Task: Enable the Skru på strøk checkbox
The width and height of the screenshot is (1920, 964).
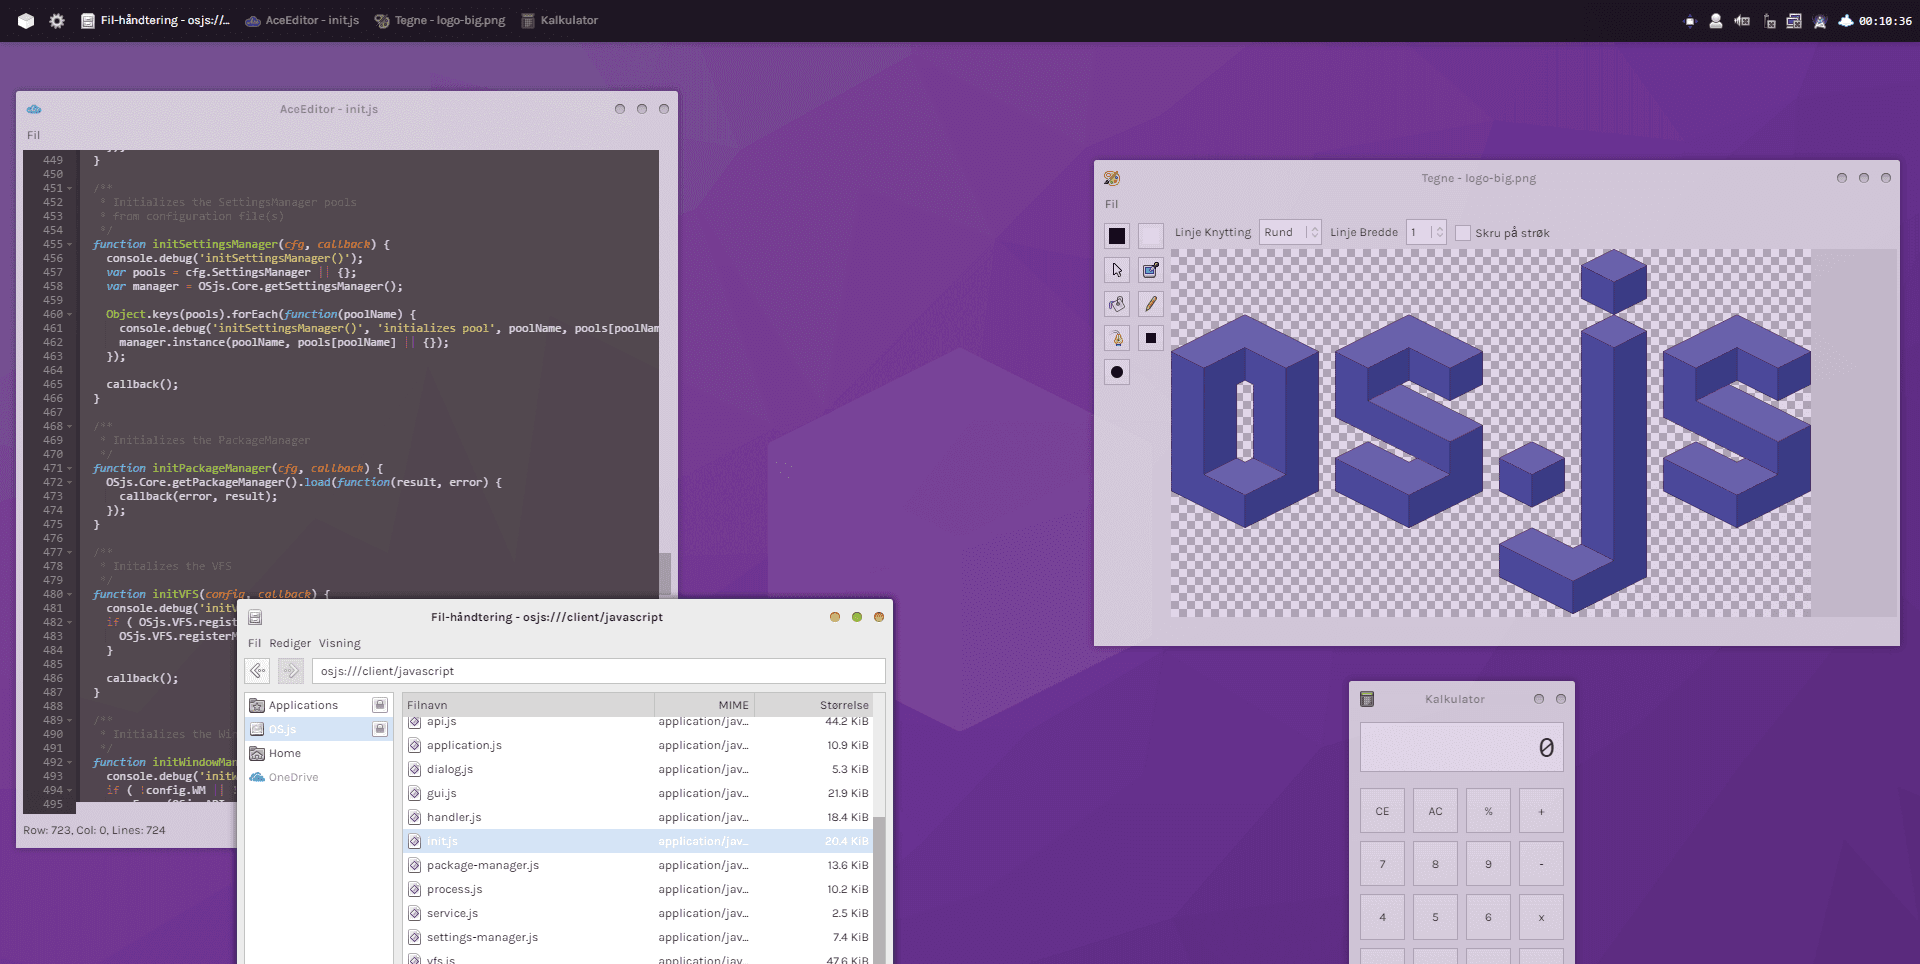Action: pos(1463,233)
